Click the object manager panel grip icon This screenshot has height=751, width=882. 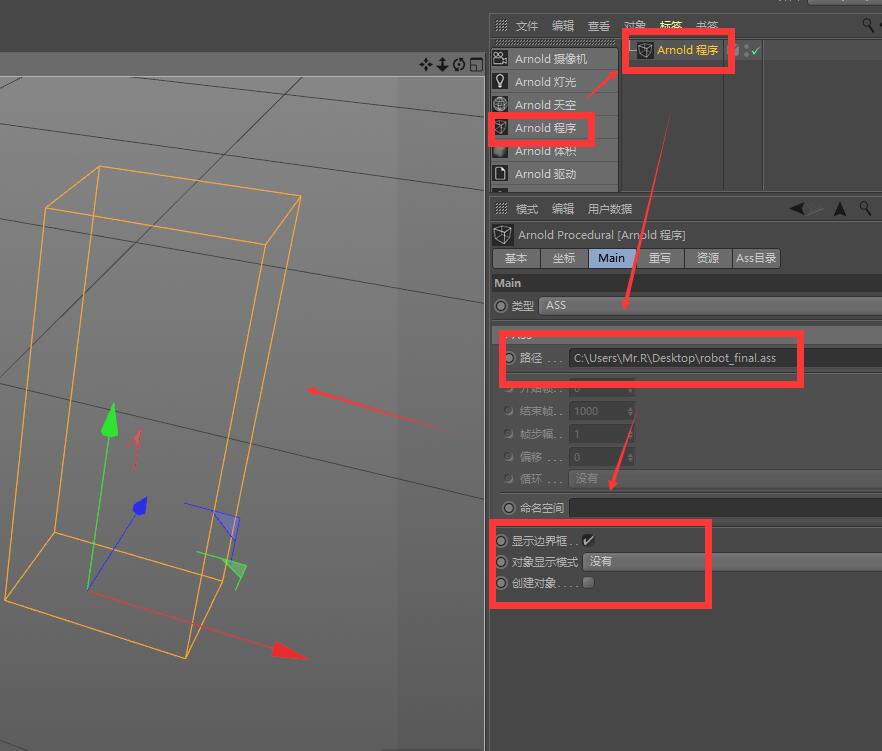(501, 25)
